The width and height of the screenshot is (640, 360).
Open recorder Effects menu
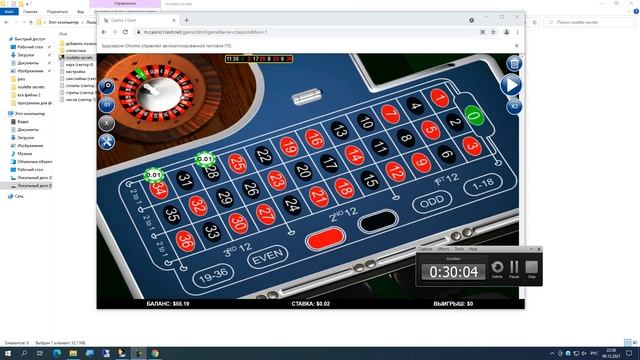pos(443,249)
